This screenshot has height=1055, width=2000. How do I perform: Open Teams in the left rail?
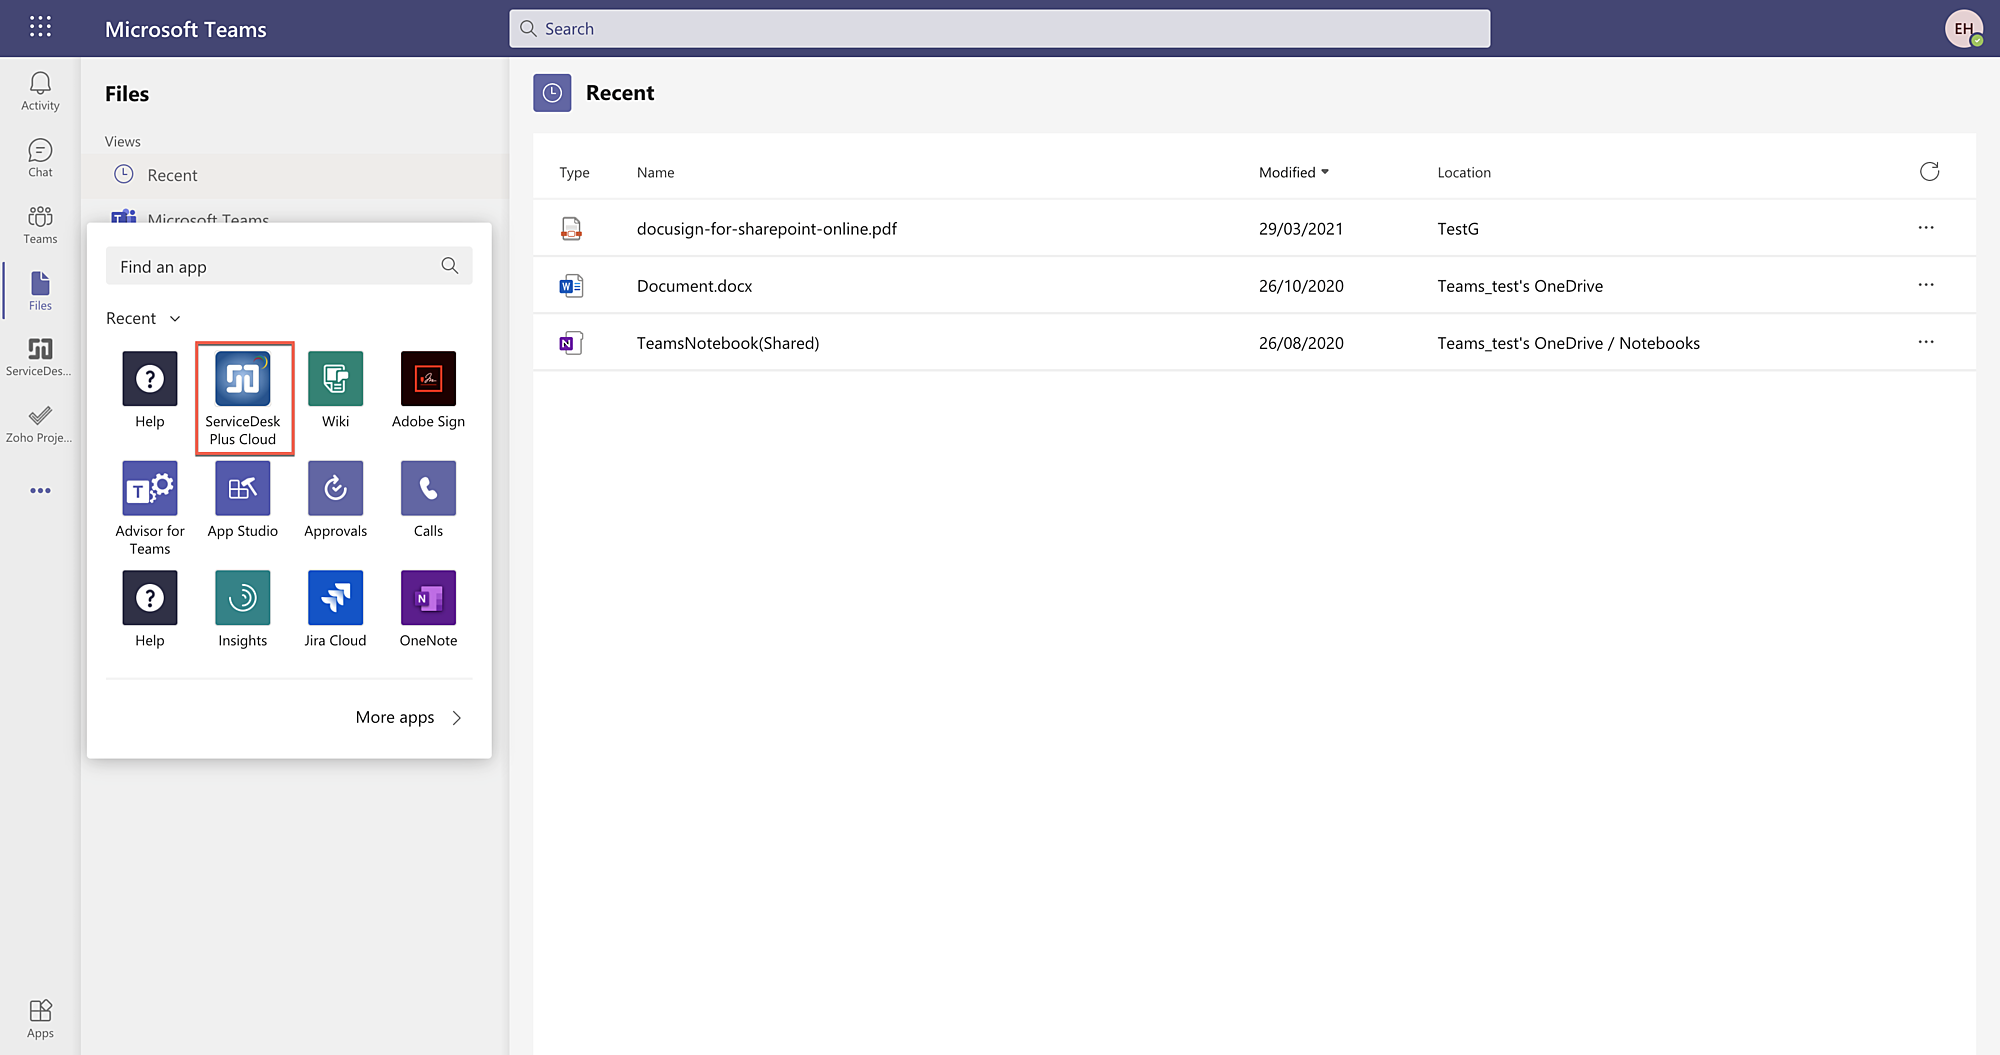[x=40, y=225]
